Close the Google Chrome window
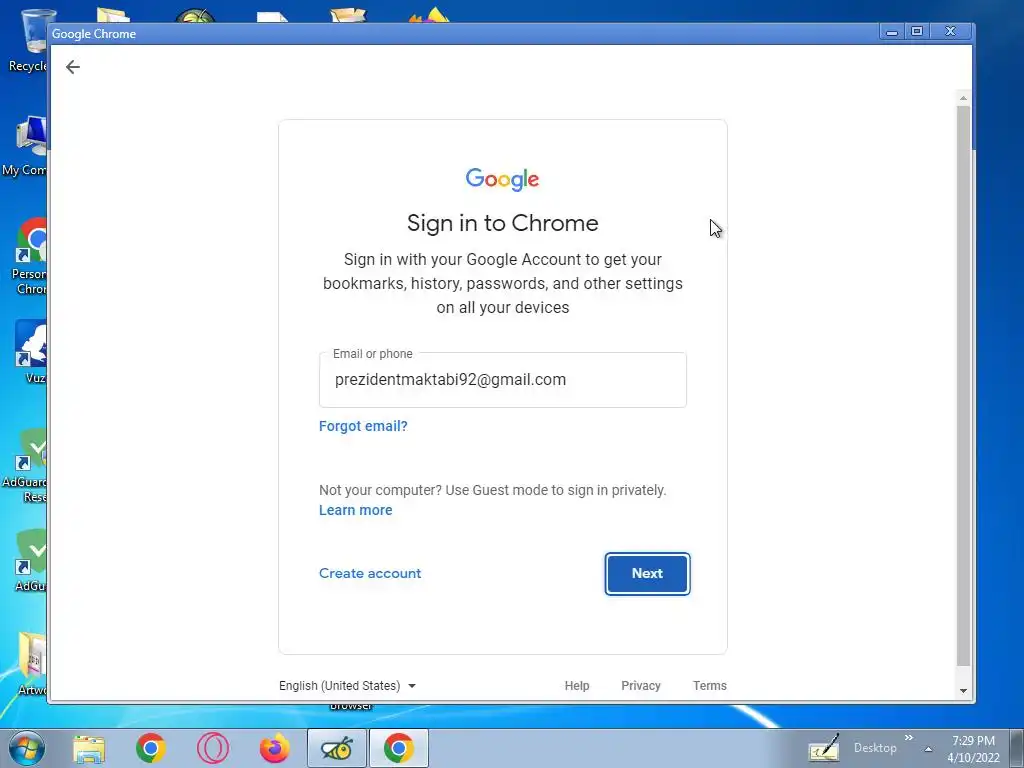Image resolution: width=1024 pixels, height=768 pixels. pyautogui.click(x=950, y=31)
